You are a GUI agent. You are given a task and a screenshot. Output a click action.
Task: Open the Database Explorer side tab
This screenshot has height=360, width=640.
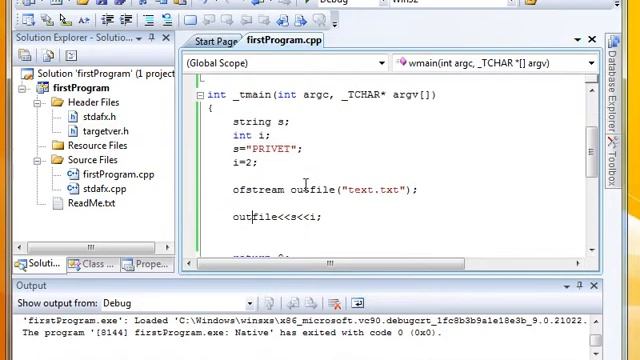[x=613, y=84]
